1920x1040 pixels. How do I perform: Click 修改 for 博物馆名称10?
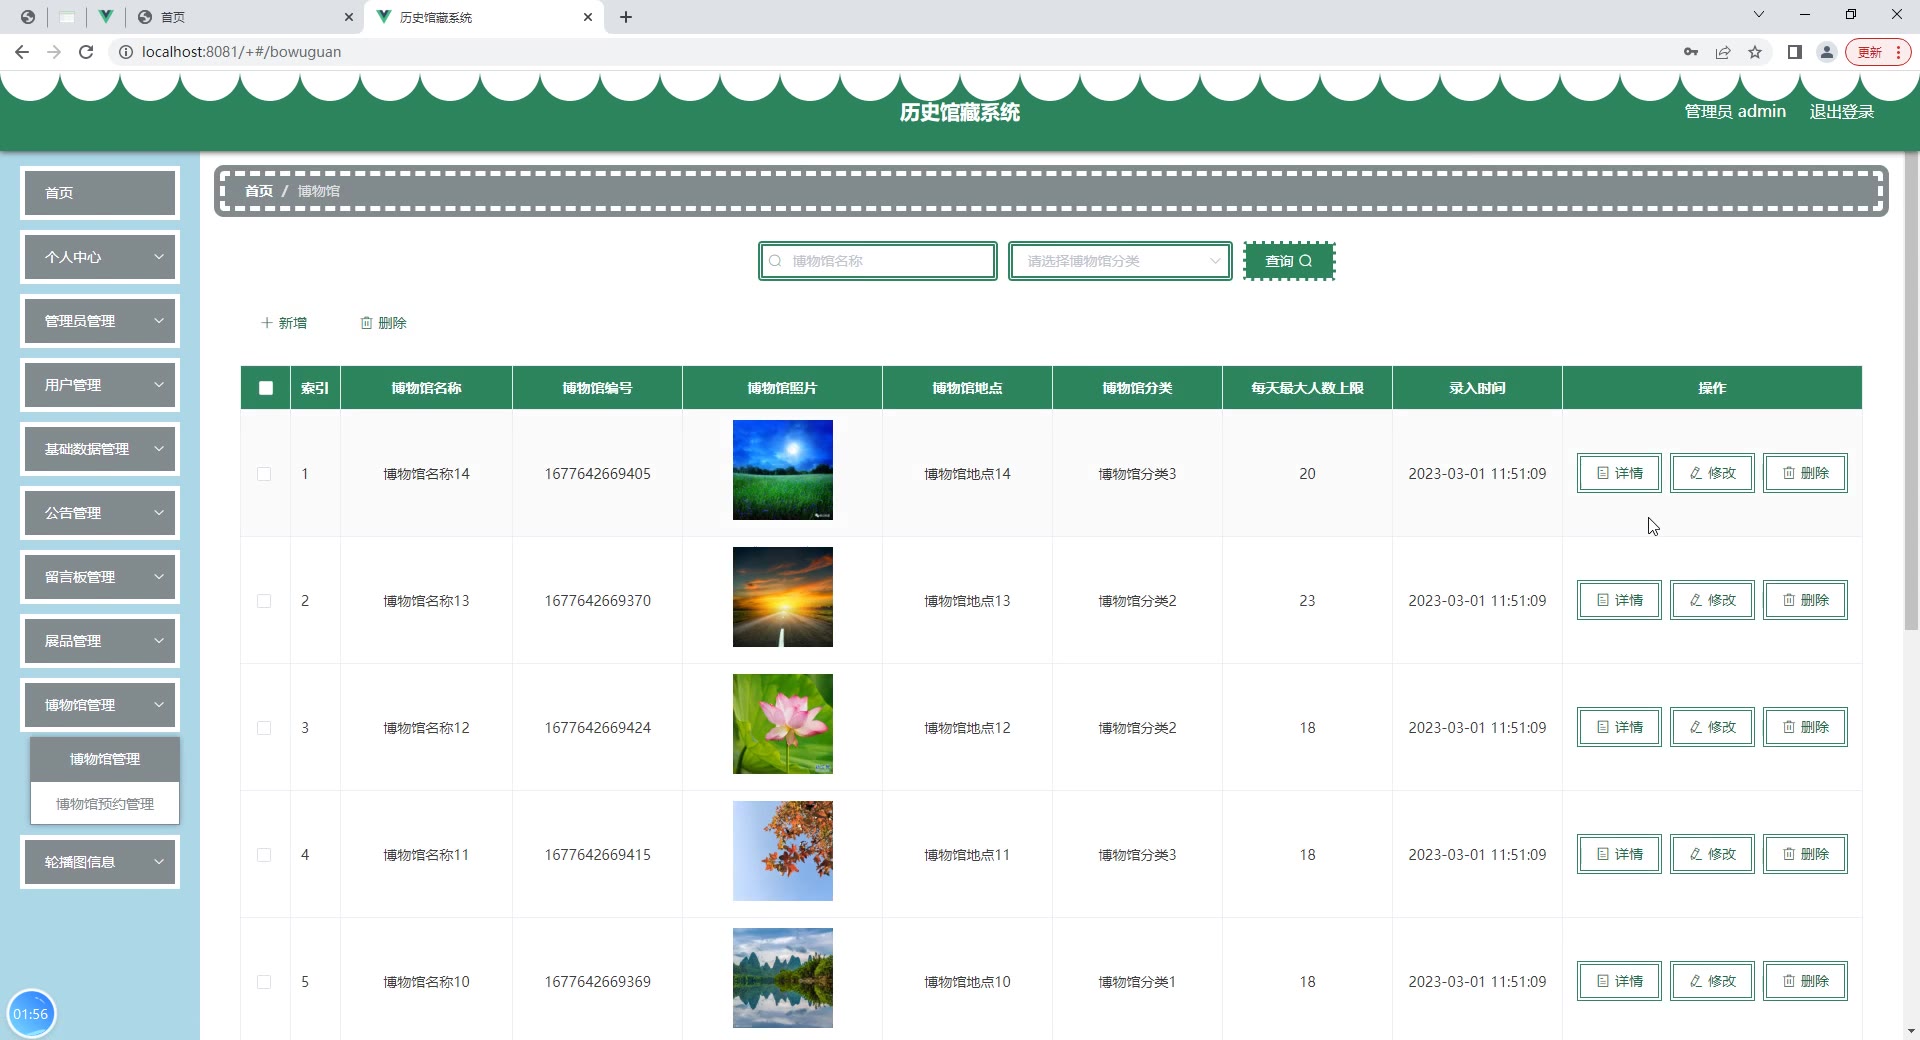[1712, 981]
